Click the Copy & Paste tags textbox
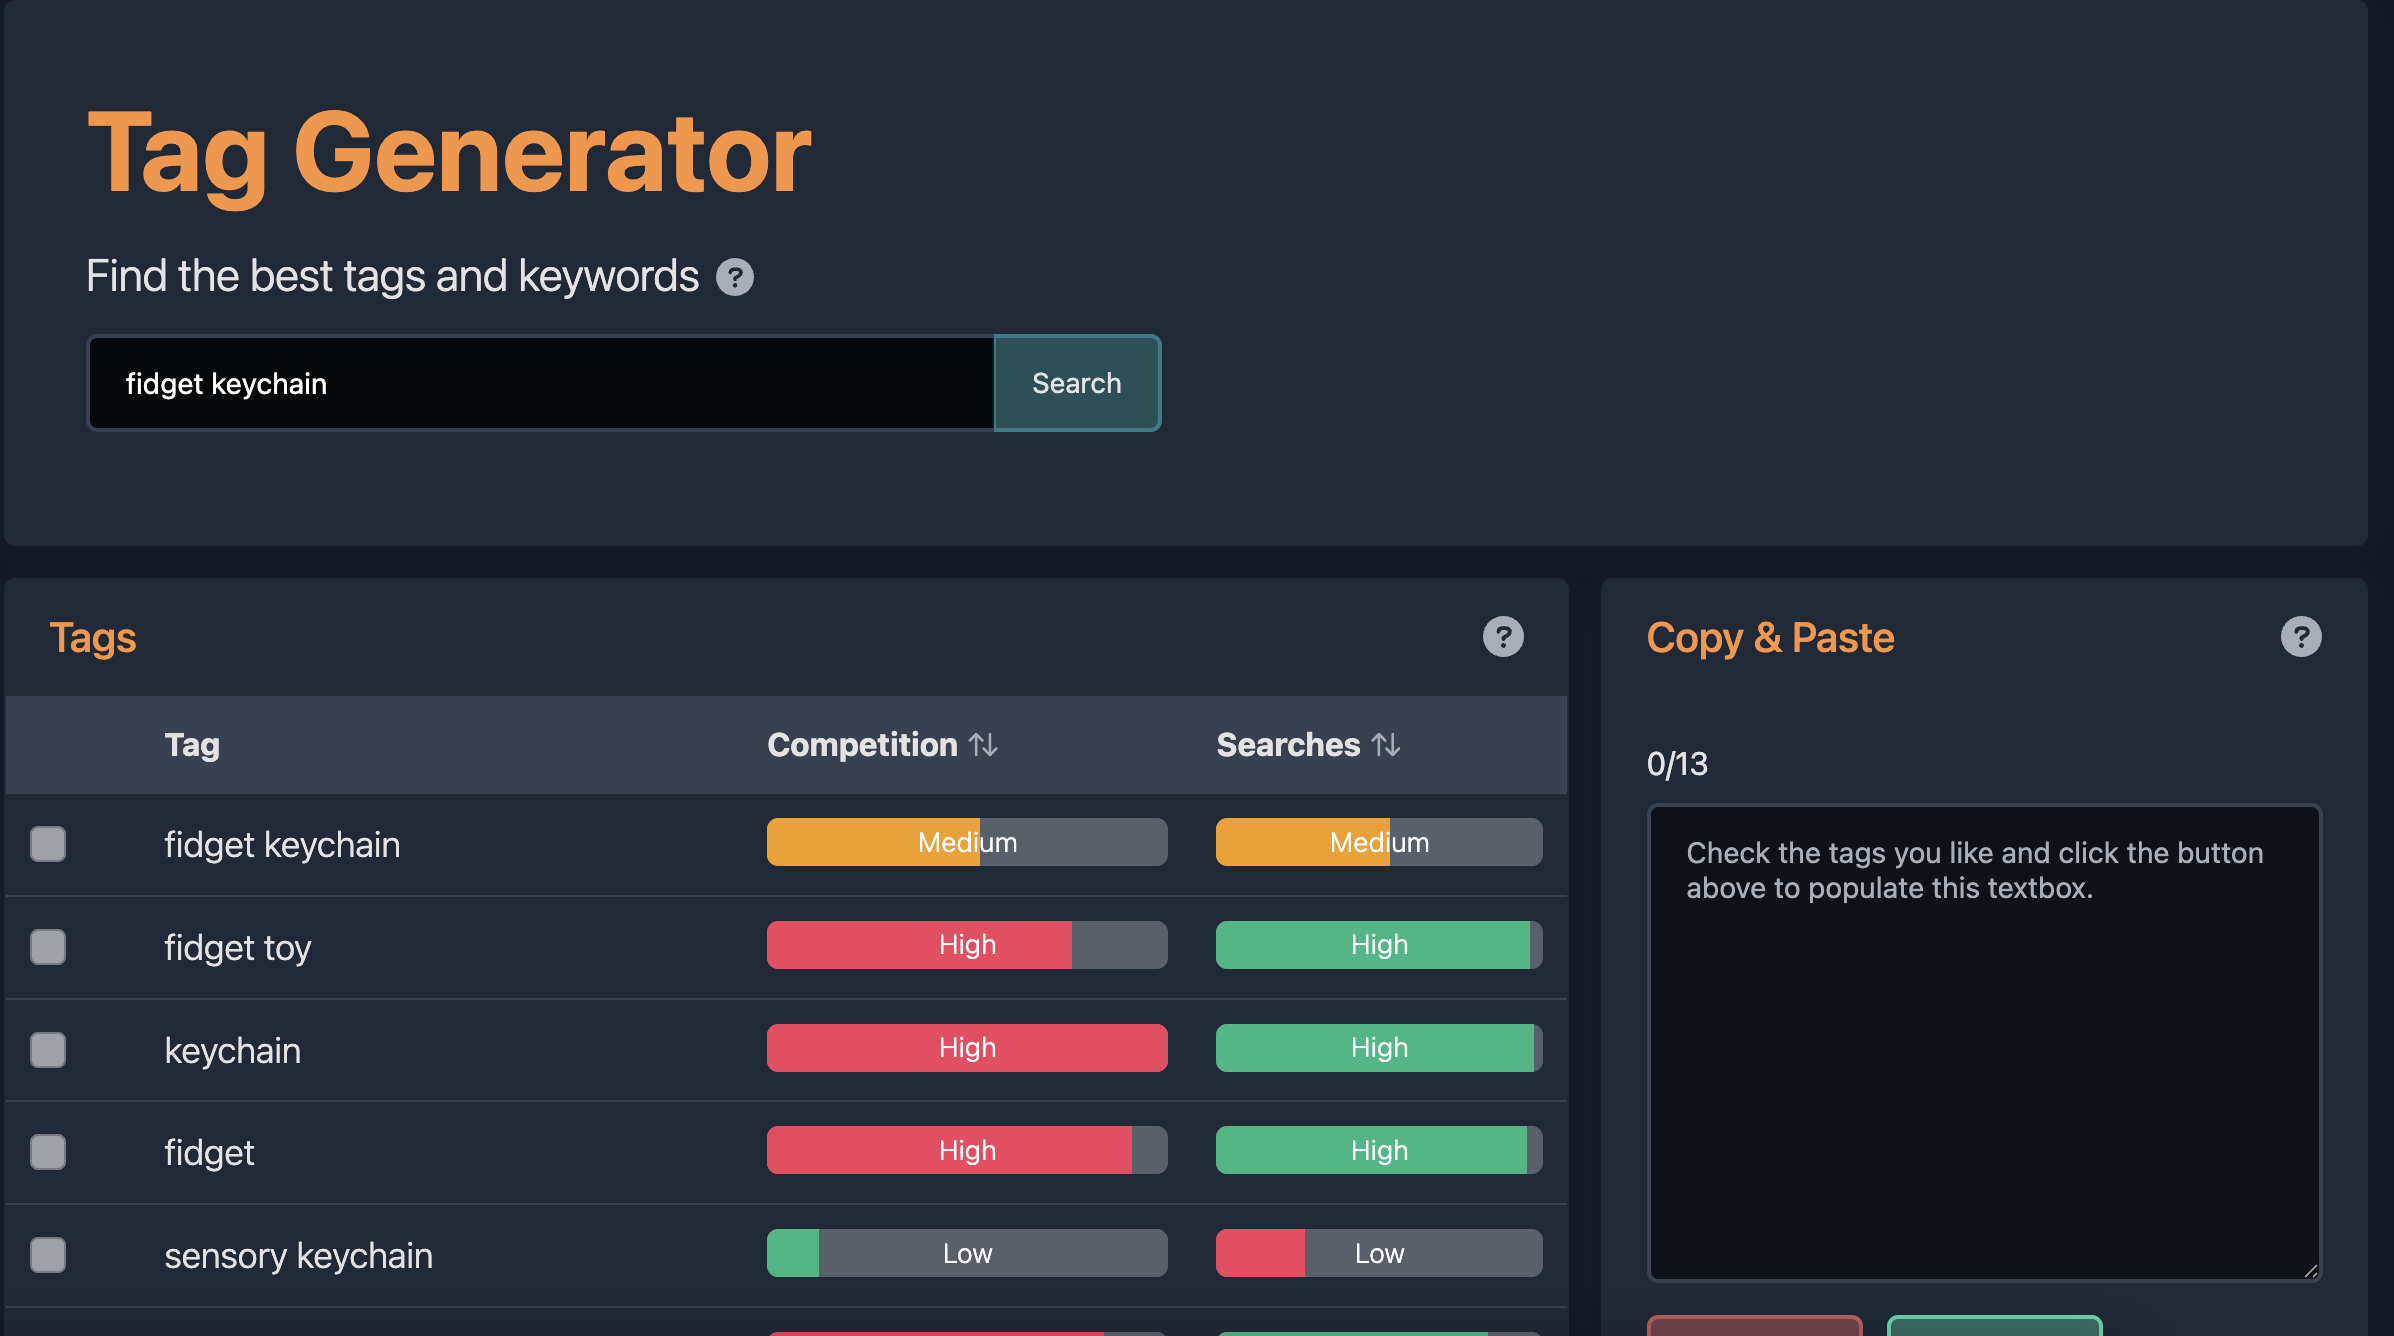Image resolution: width=2394 pixels, height=1336 pixels. tap(1984, 1042)
